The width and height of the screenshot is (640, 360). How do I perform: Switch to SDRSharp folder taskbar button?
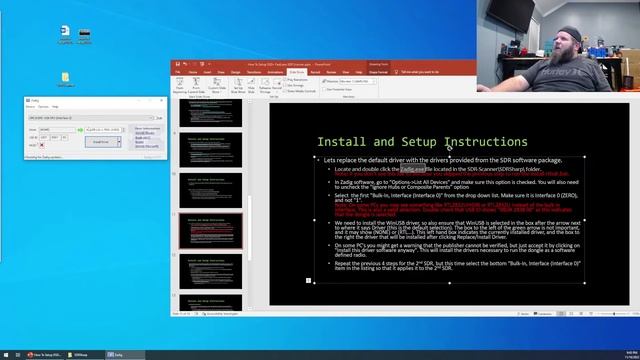(x=85, y=355)
